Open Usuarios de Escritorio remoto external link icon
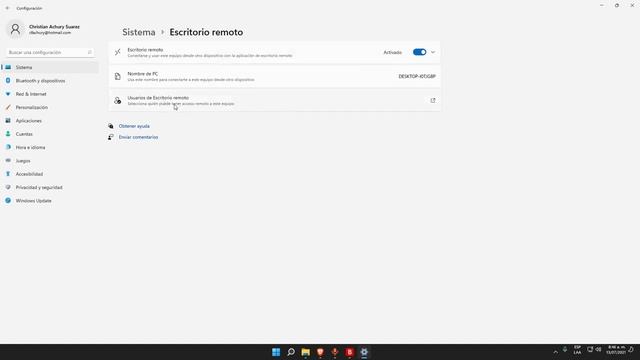The height and width of the screenshot is (360, 640). tap(433, 100)
